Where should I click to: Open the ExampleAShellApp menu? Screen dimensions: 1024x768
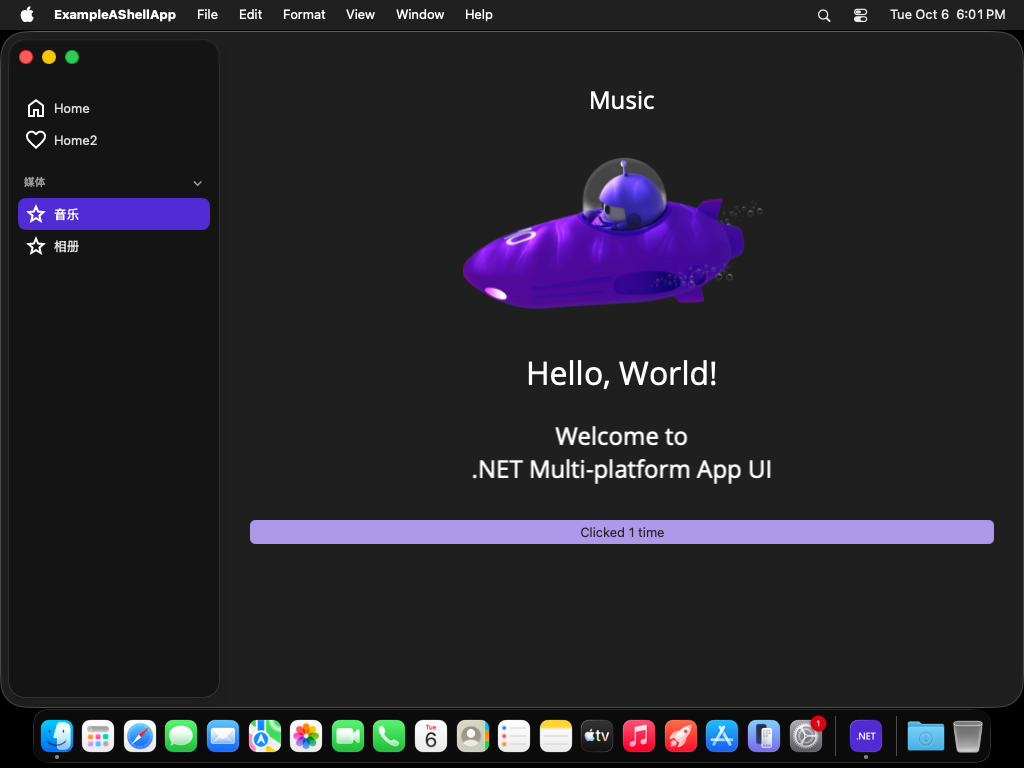[x=115, y=14]
